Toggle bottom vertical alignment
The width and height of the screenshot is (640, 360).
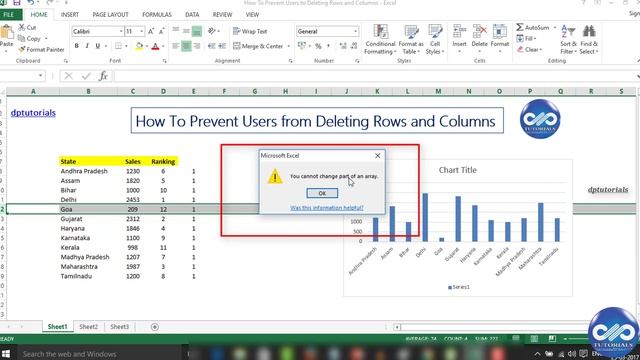pos(197,31)
